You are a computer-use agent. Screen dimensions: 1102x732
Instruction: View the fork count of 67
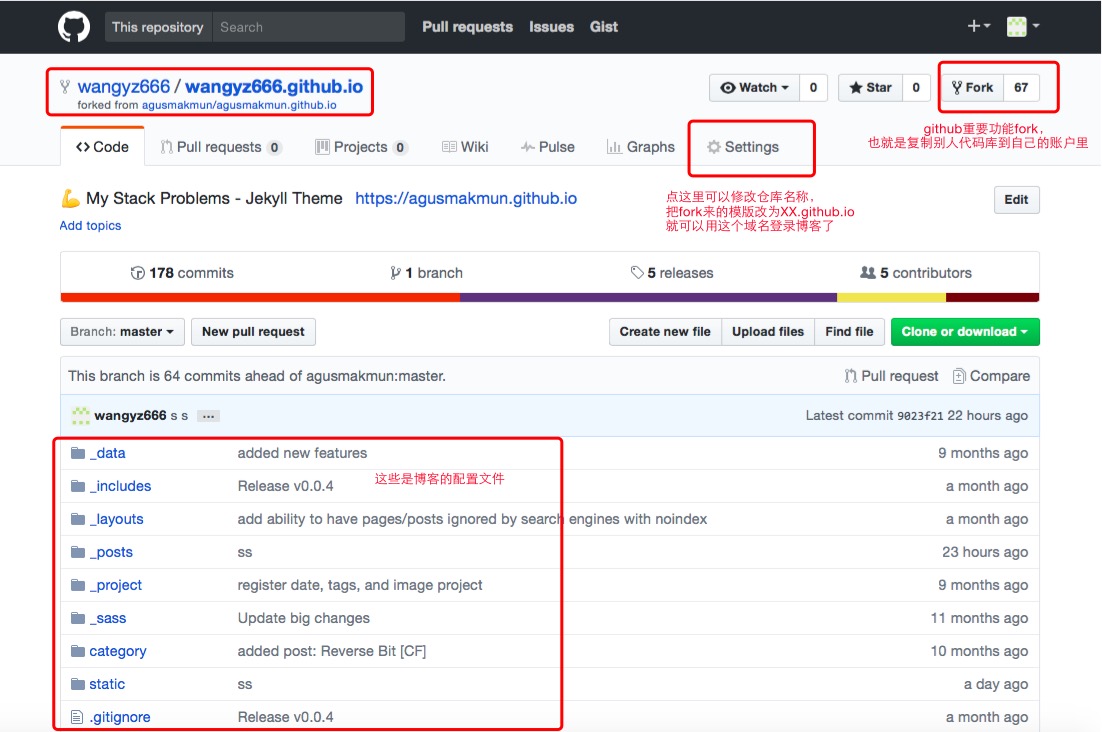click(x=1021, y=87)
